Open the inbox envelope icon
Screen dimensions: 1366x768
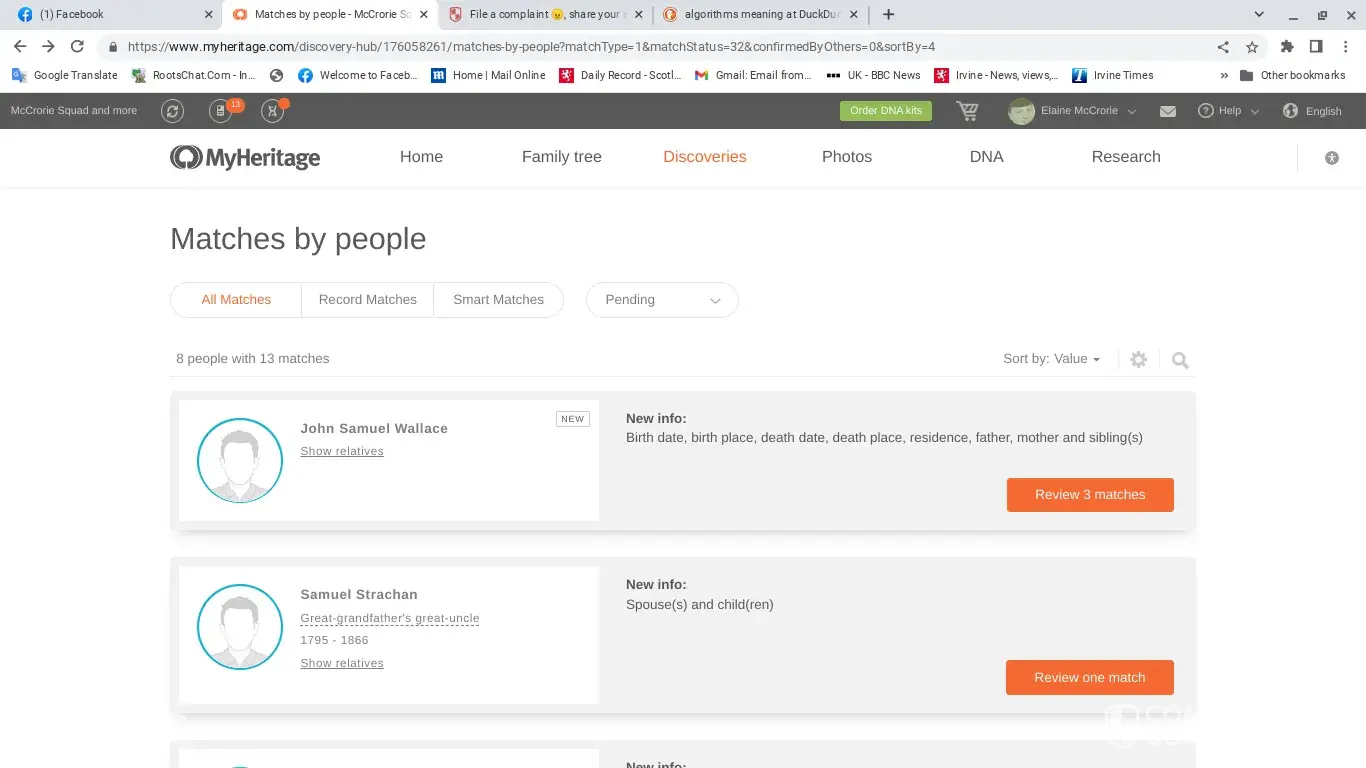[x=1167, y=111]
